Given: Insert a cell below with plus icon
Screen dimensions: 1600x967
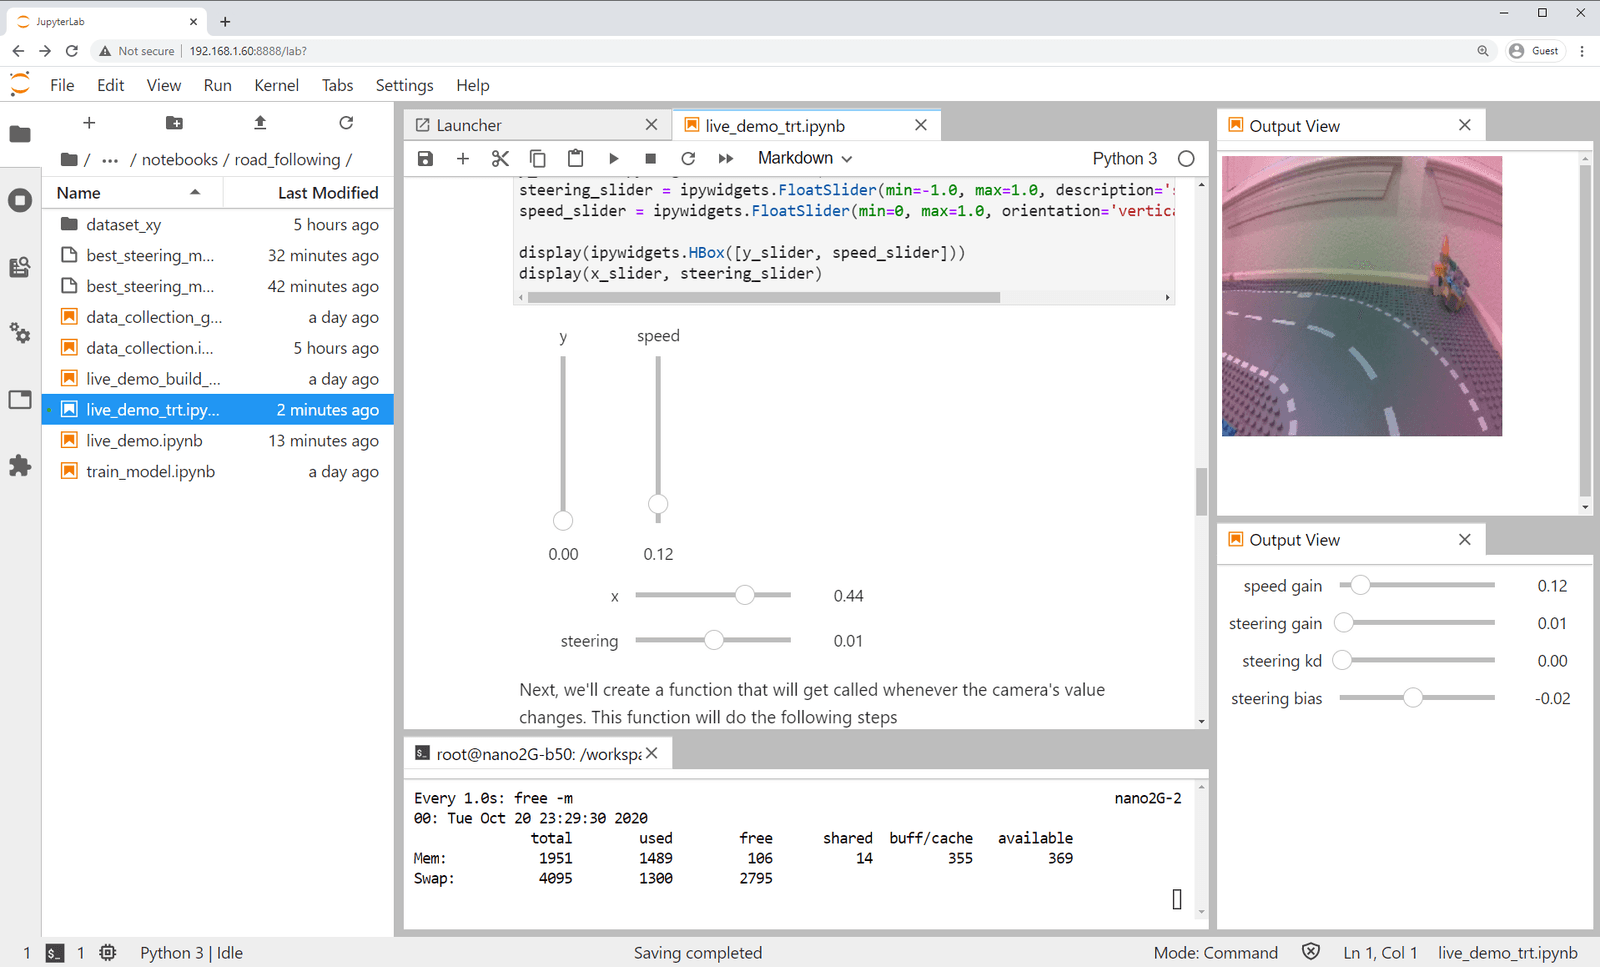Looking at the screenshot, I should pyautogui.click(x=463, y=158).
